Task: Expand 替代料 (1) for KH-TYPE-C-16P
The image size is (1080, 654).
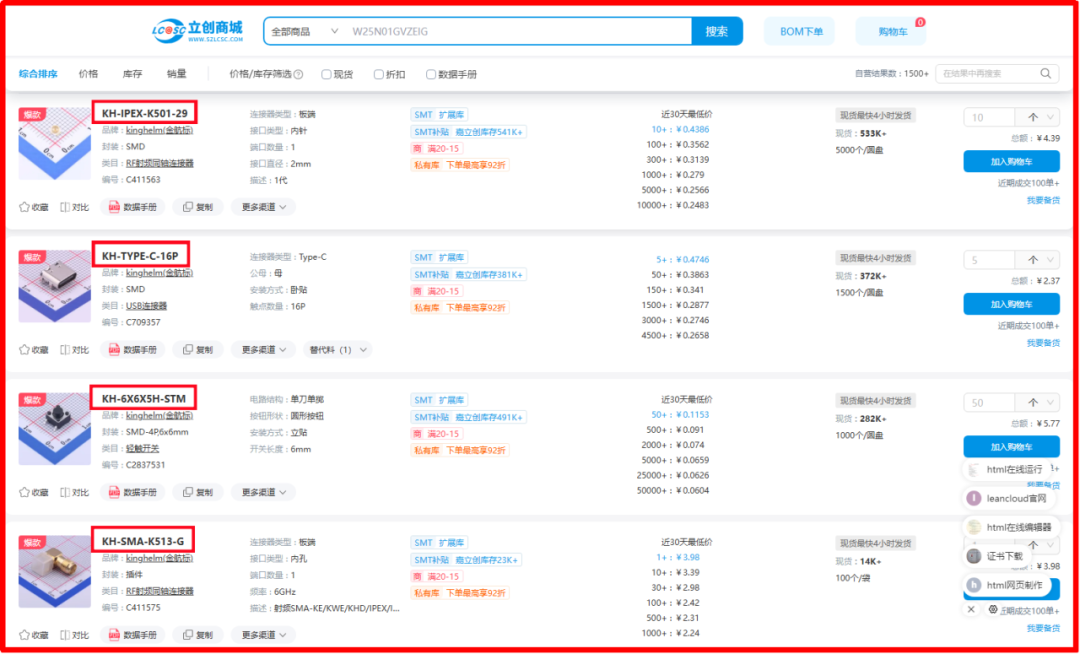Action: pyautogui.click(x=338, y=350)
